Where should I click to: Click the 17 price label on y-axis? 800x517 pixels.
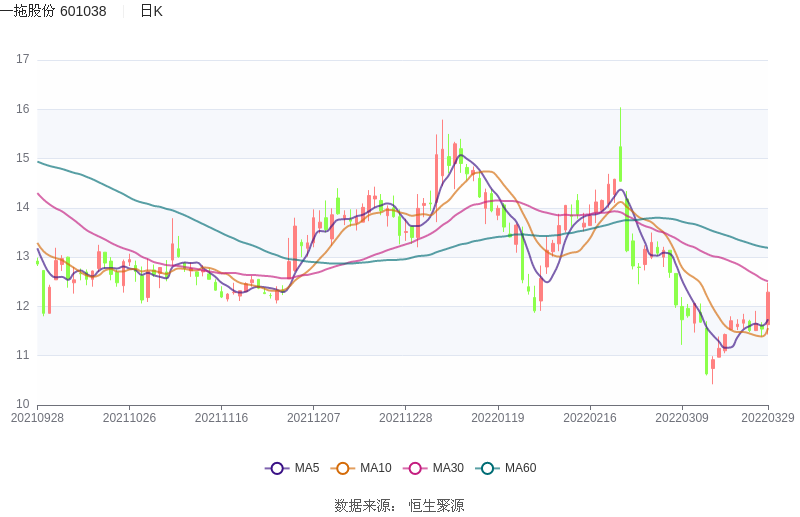pos(23,60)
